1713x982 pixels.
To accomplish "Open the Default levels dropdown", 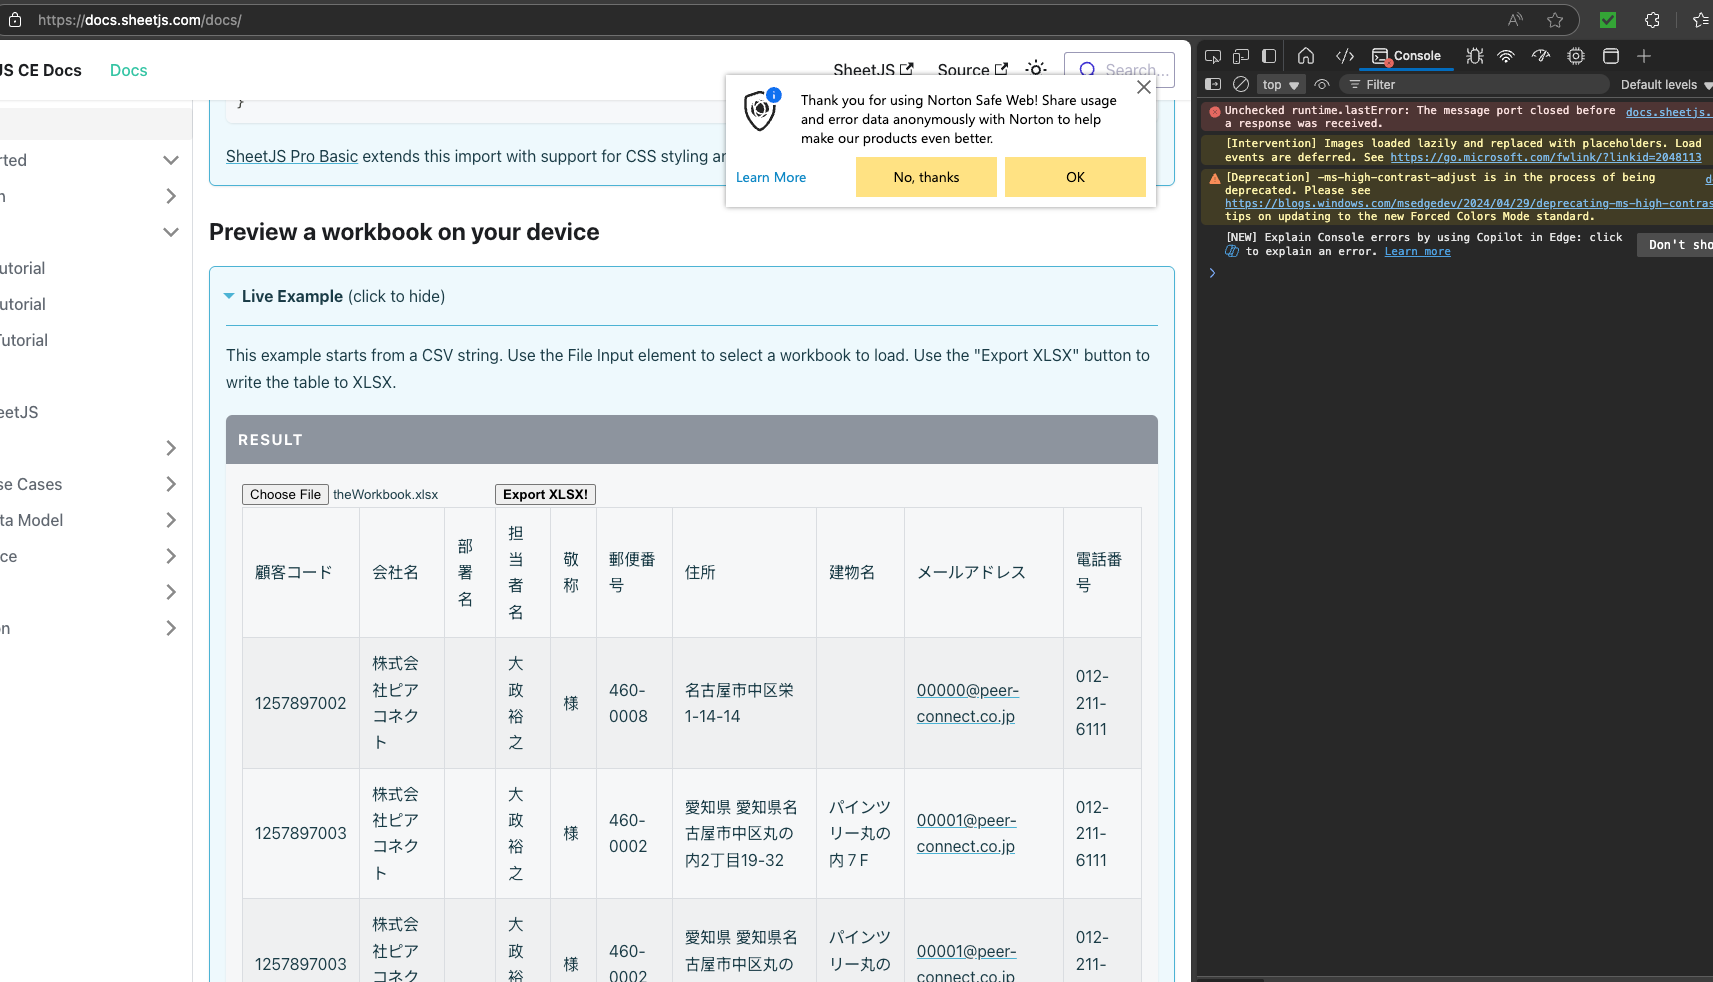I will click(x=1665, y=85).
